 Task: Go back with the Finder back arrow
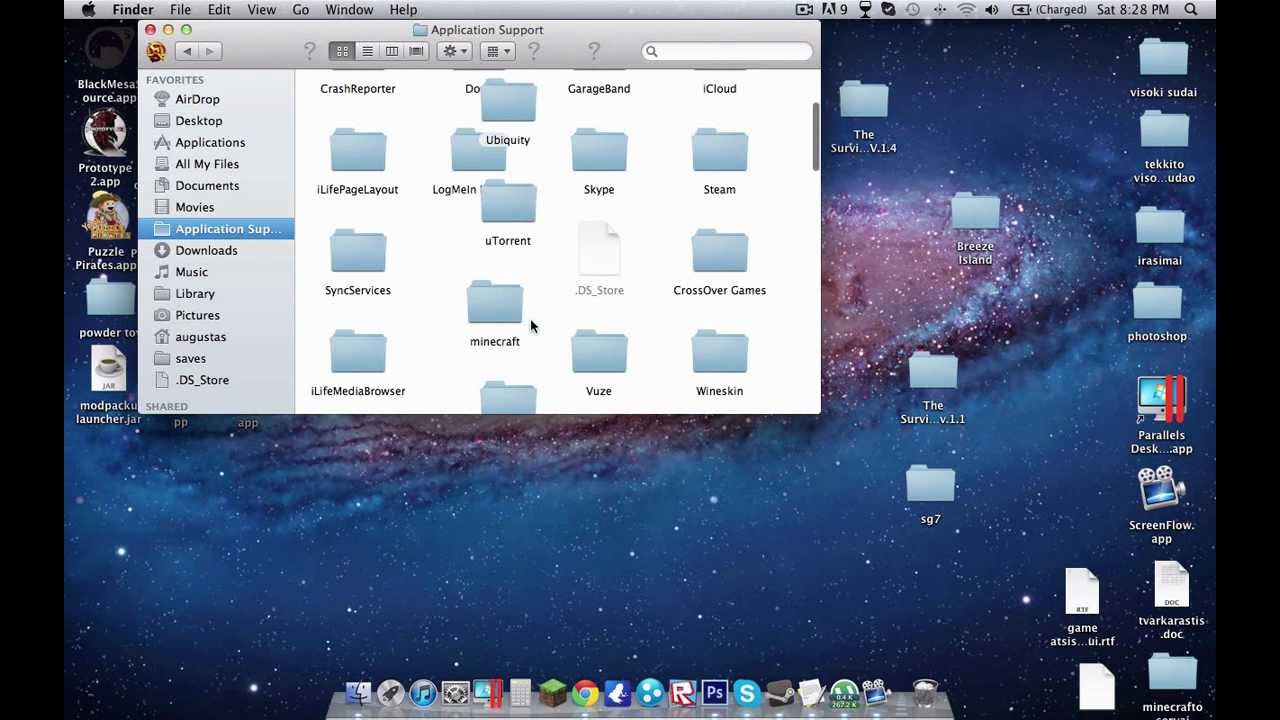coord(187,51)
